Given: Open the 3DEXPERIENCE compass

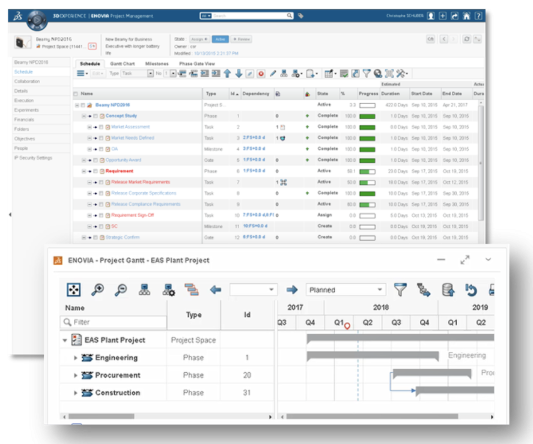Looking at the screenshot, I should (37, 20).
